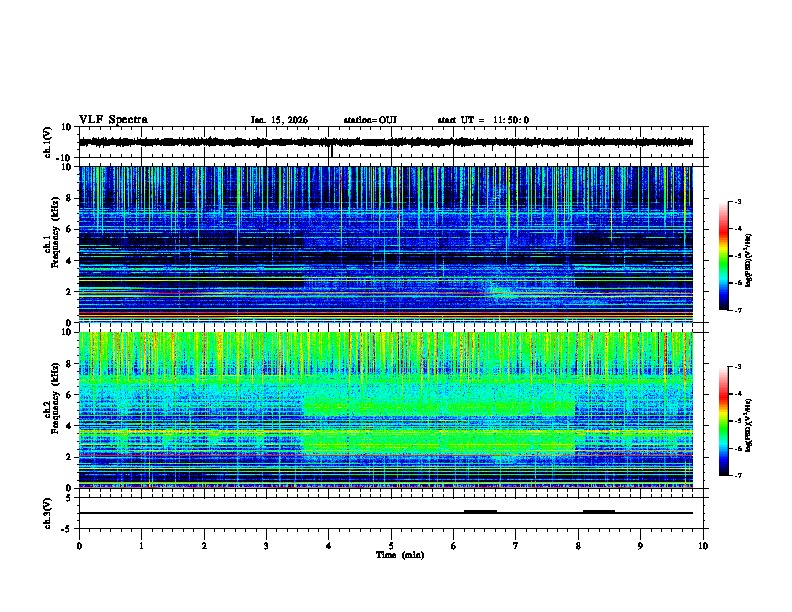This screenshot has width=792, height=612.
Task: Click time axis tick label "1"
Action: click(x=141, y=546)
